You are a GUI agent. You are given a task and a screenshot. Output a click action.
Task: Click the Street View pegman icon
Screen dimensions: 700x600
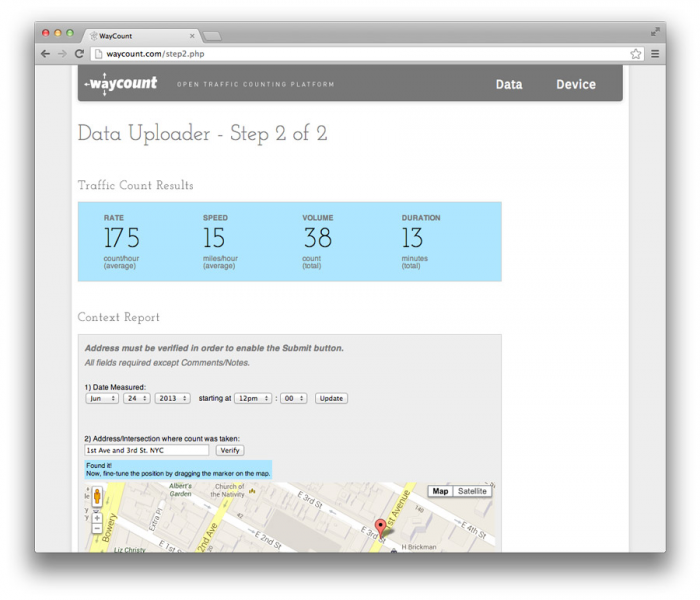96,496
